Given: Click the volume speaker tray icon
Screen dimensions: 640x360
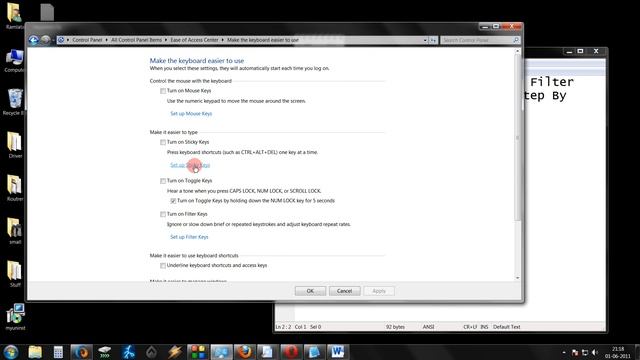Looking at the screenshot, I should (595, 352).
